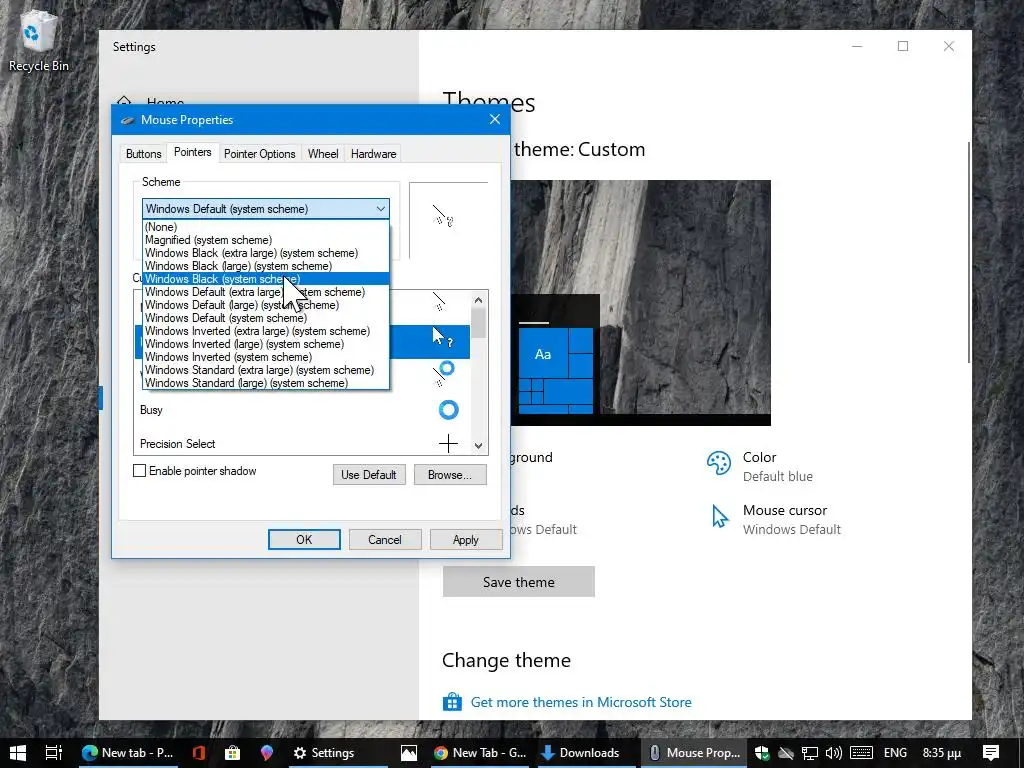Select Windows Inverted (extra large) scheme
This screenshot has height=768, width=1024.
click(266, 331)
